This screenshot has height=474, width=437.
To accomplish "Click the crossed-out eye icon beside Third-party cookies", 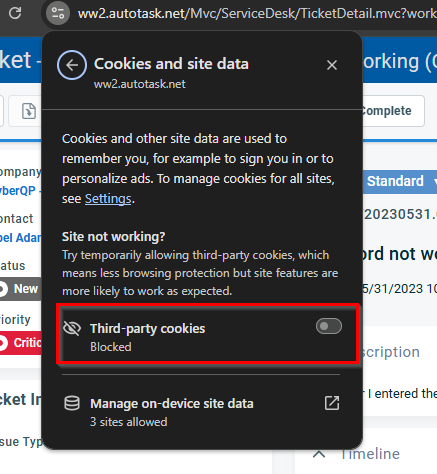I will point(72,329).
